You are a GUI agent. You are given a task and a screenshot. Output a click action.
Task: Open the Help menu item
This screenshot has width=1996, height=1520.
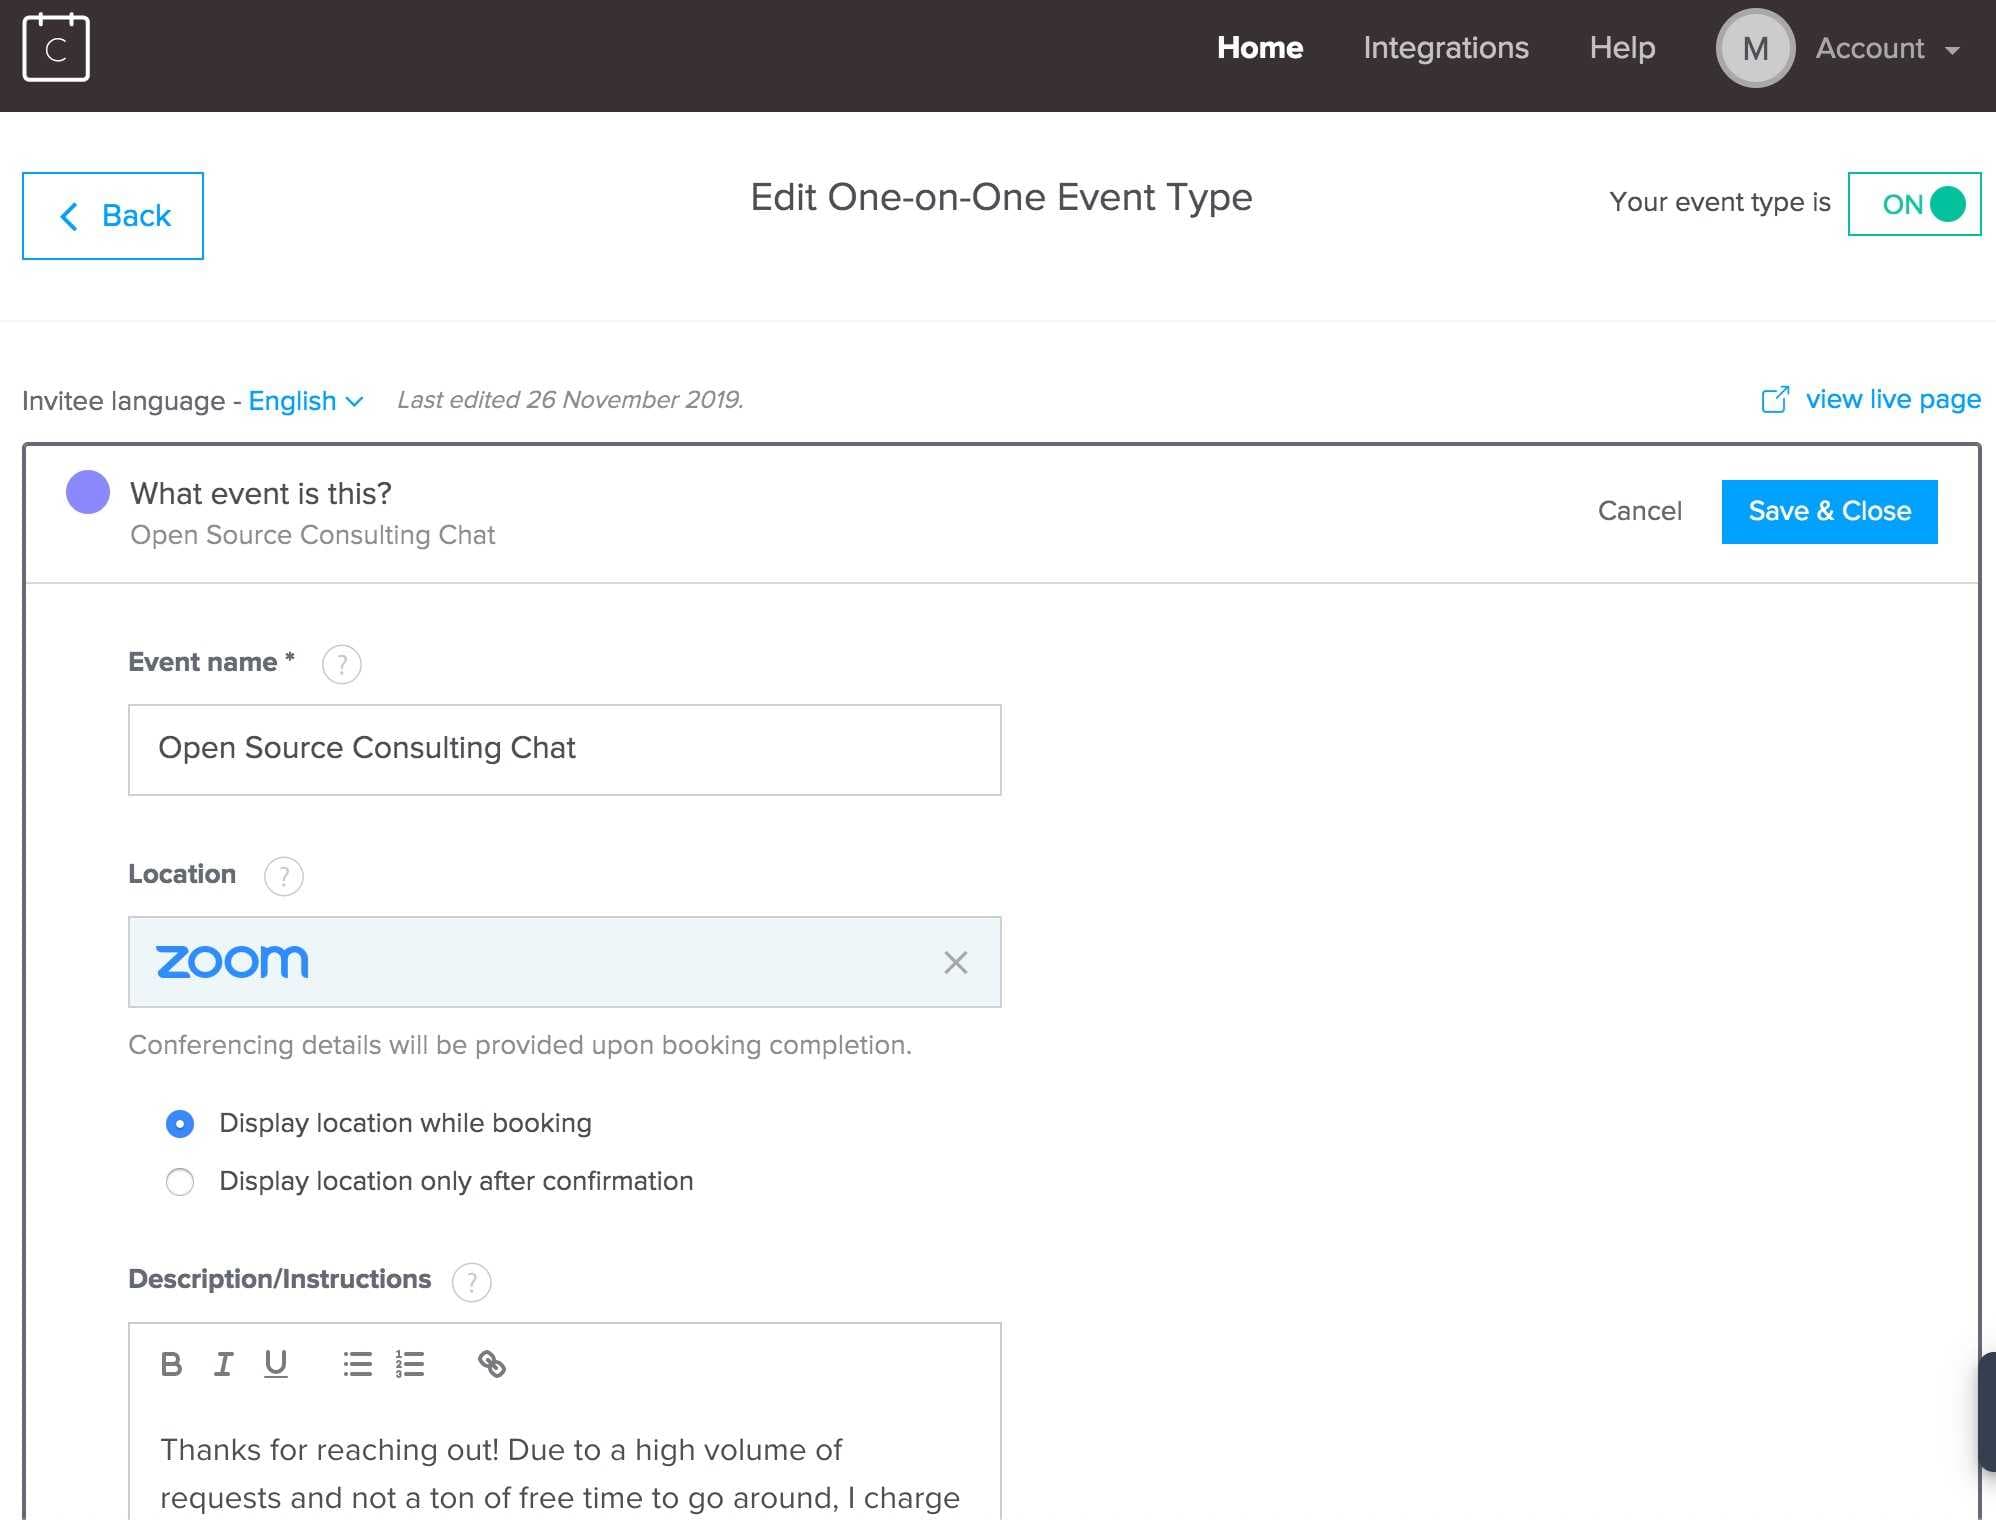[x=1622, y=48]
